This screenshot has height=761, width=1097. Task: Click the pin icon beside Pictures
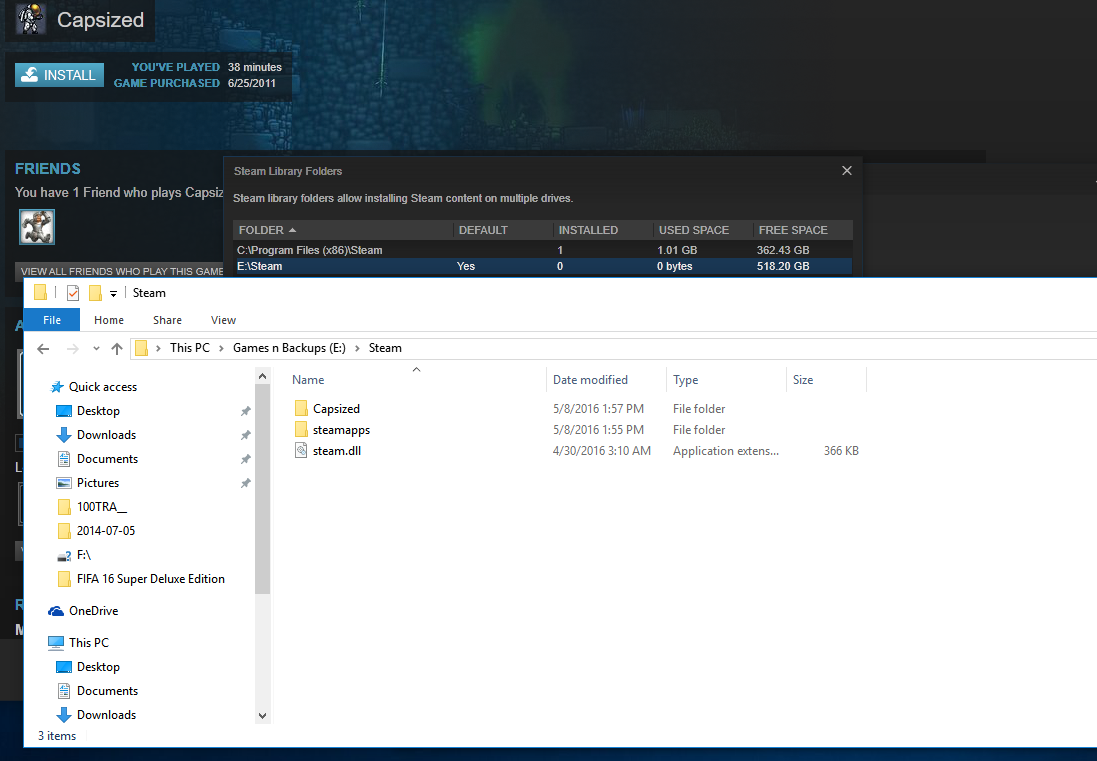point(246,483)
